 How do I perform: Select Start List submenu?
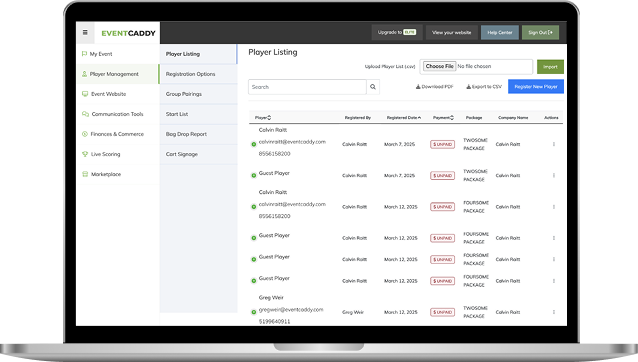(x=198, y=114)
